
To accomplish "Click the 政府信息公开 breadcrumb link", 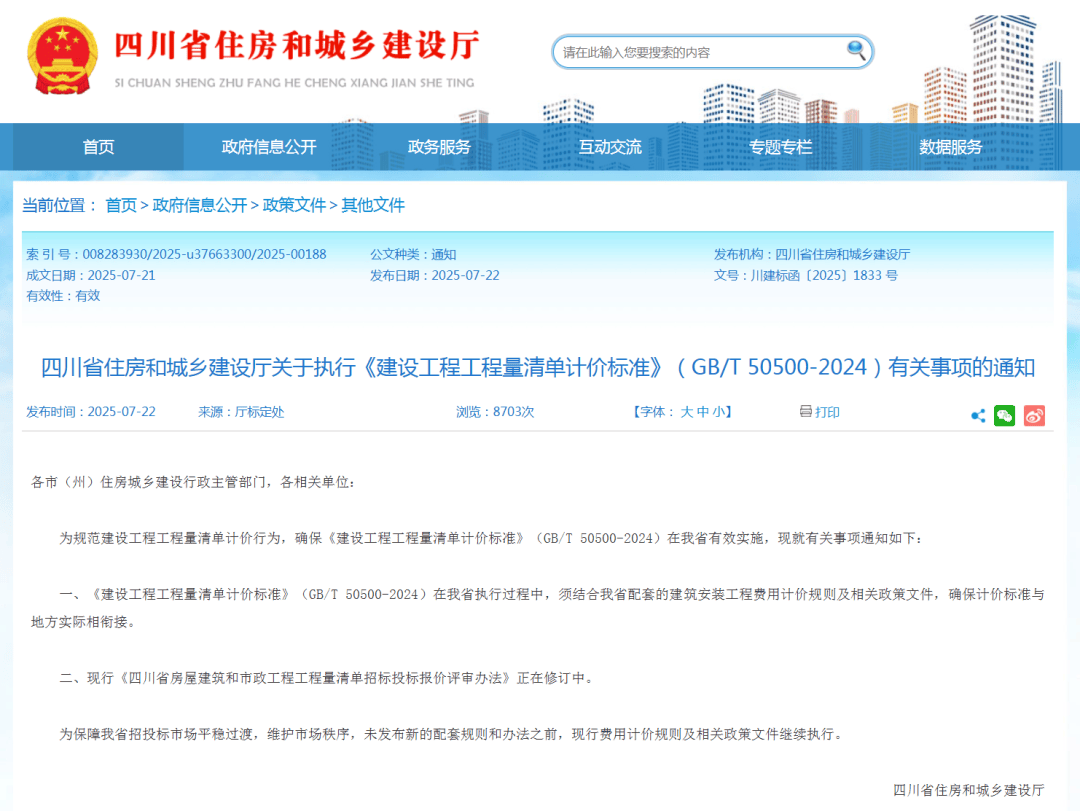I will [x=200, y=205].
